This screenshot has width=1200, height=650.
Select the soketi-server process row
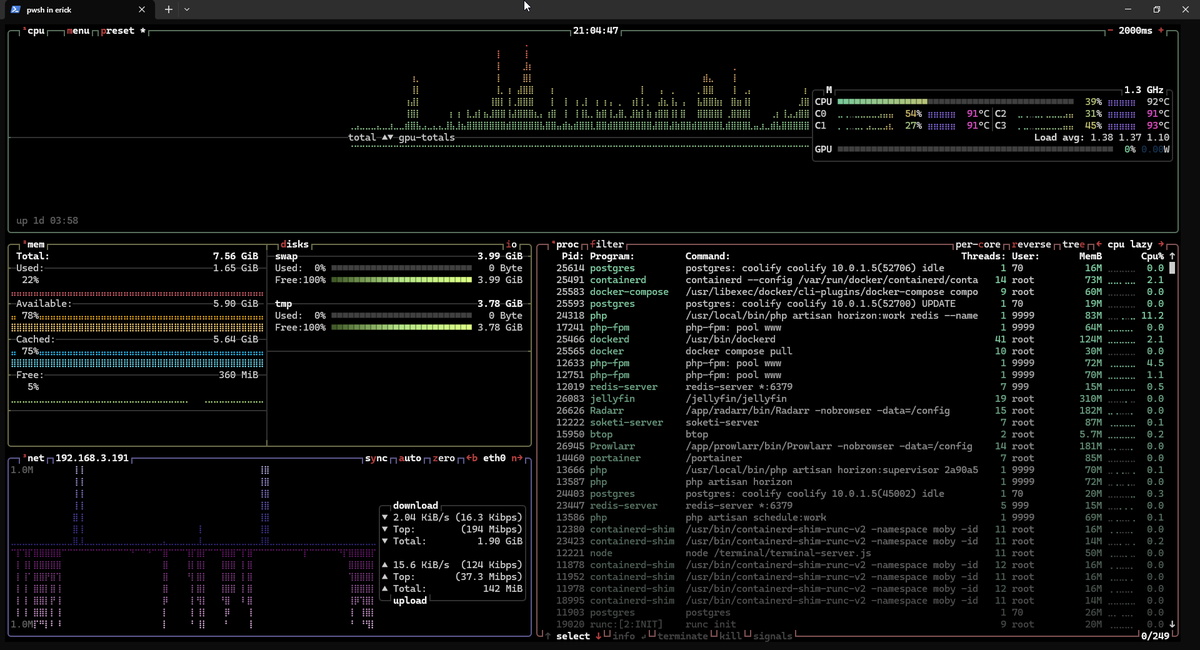[861, 422]
